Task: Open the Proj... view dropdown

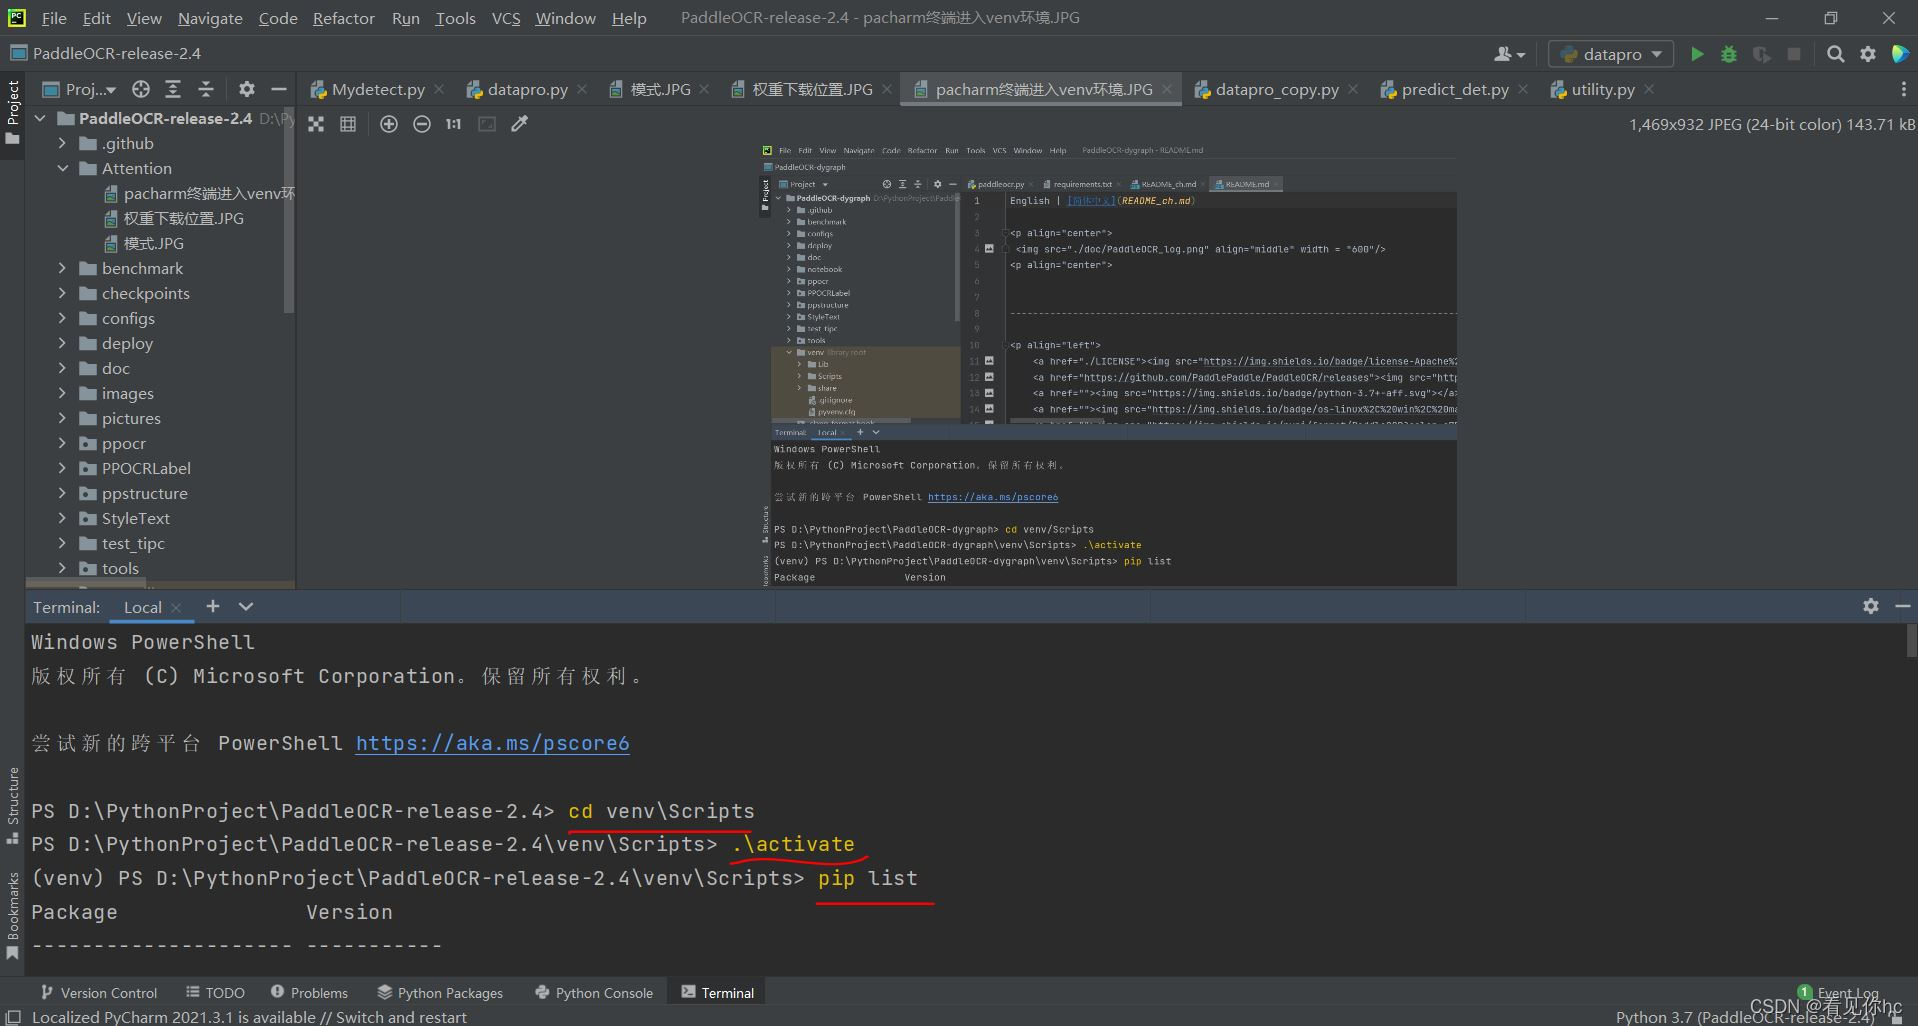Action: tap(79, 89)
